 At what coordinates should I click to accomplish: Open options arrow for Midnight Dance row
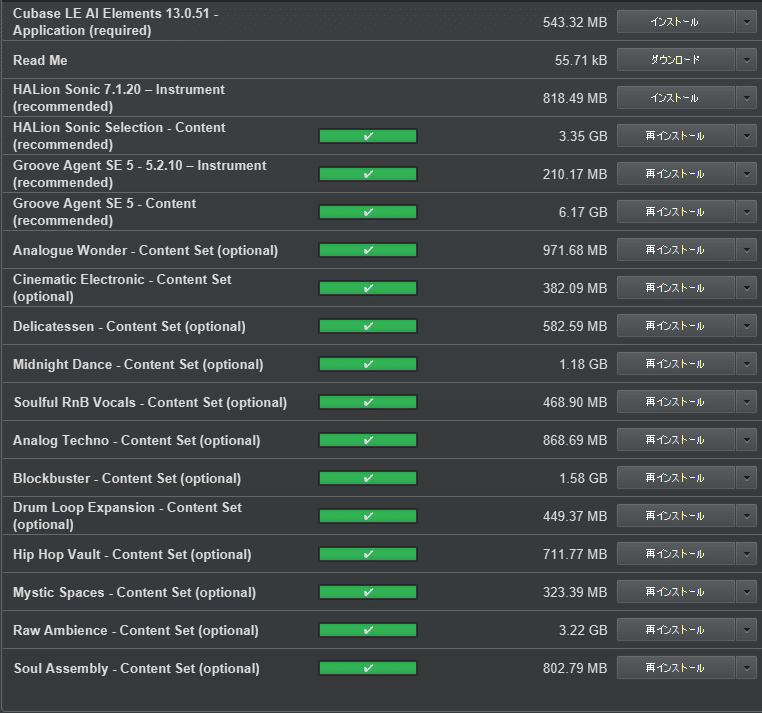tap(746, 364)
